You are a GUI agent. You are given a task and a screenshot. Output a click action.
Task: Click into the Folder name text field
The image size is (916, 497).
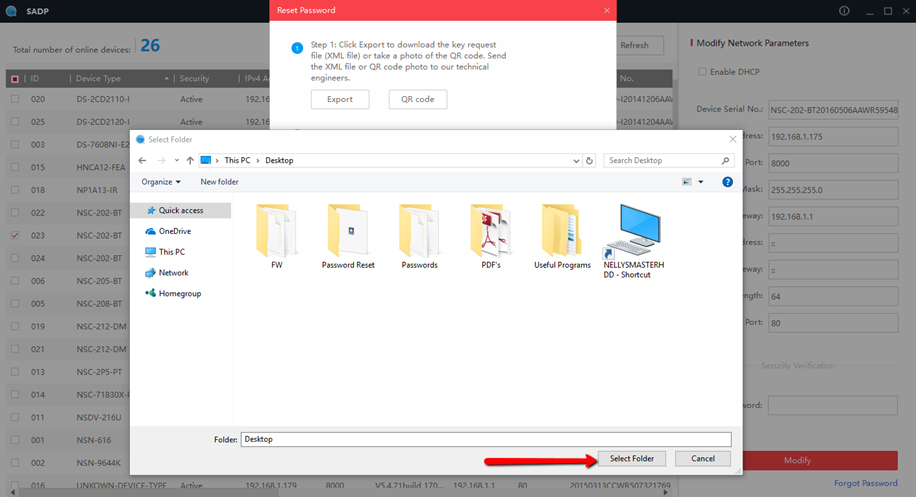click(x=486, y=439)
